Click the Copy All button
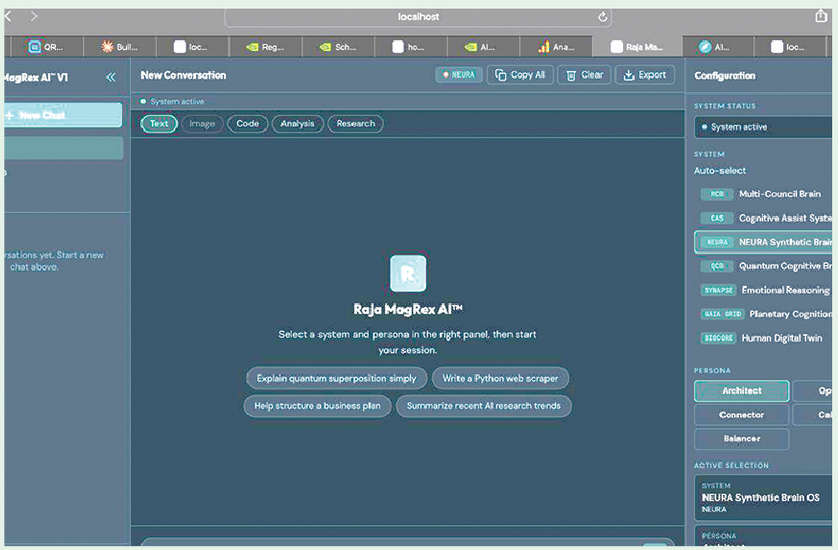Screen dimensions: 838x550 [x=519, y=75]
